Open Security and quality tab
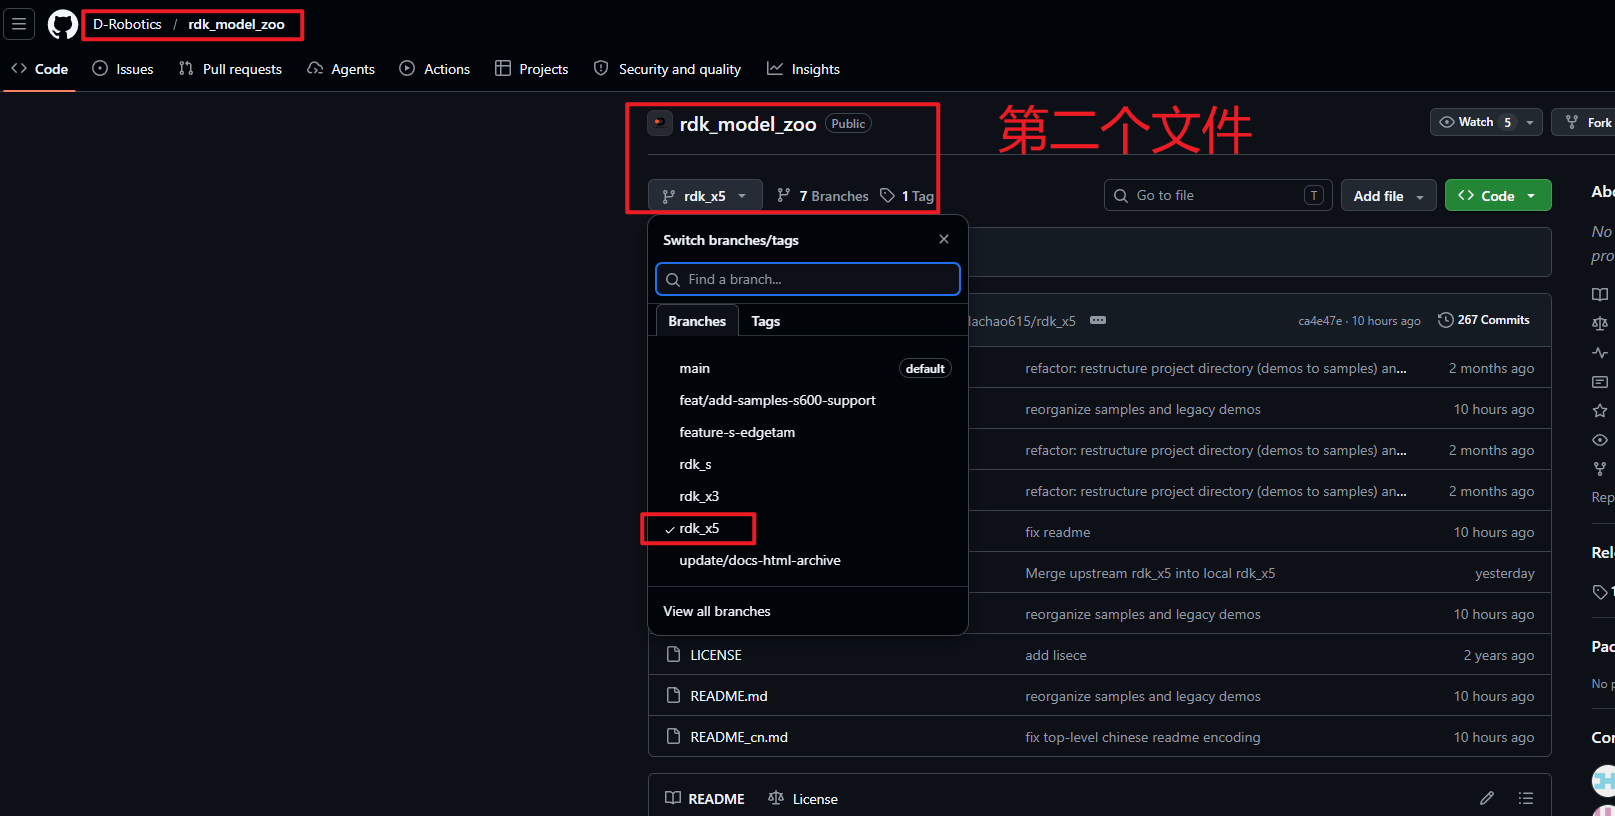The image size is (1615, 816). (x=667, y=69)
